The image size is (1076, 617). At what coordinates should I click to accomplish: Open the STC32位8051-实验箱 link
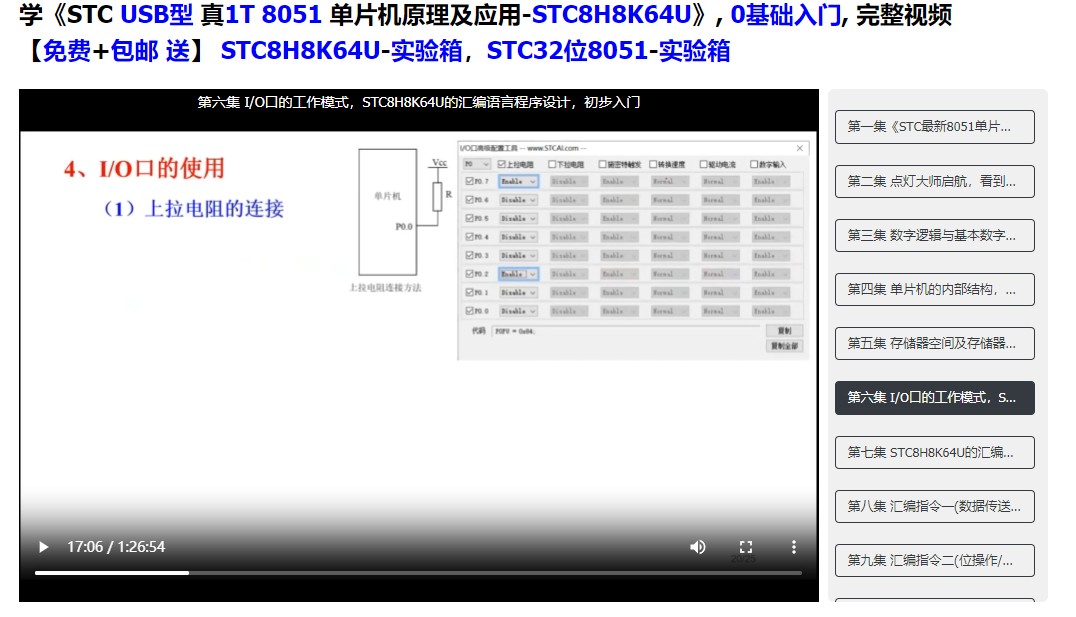coord(608,51)
